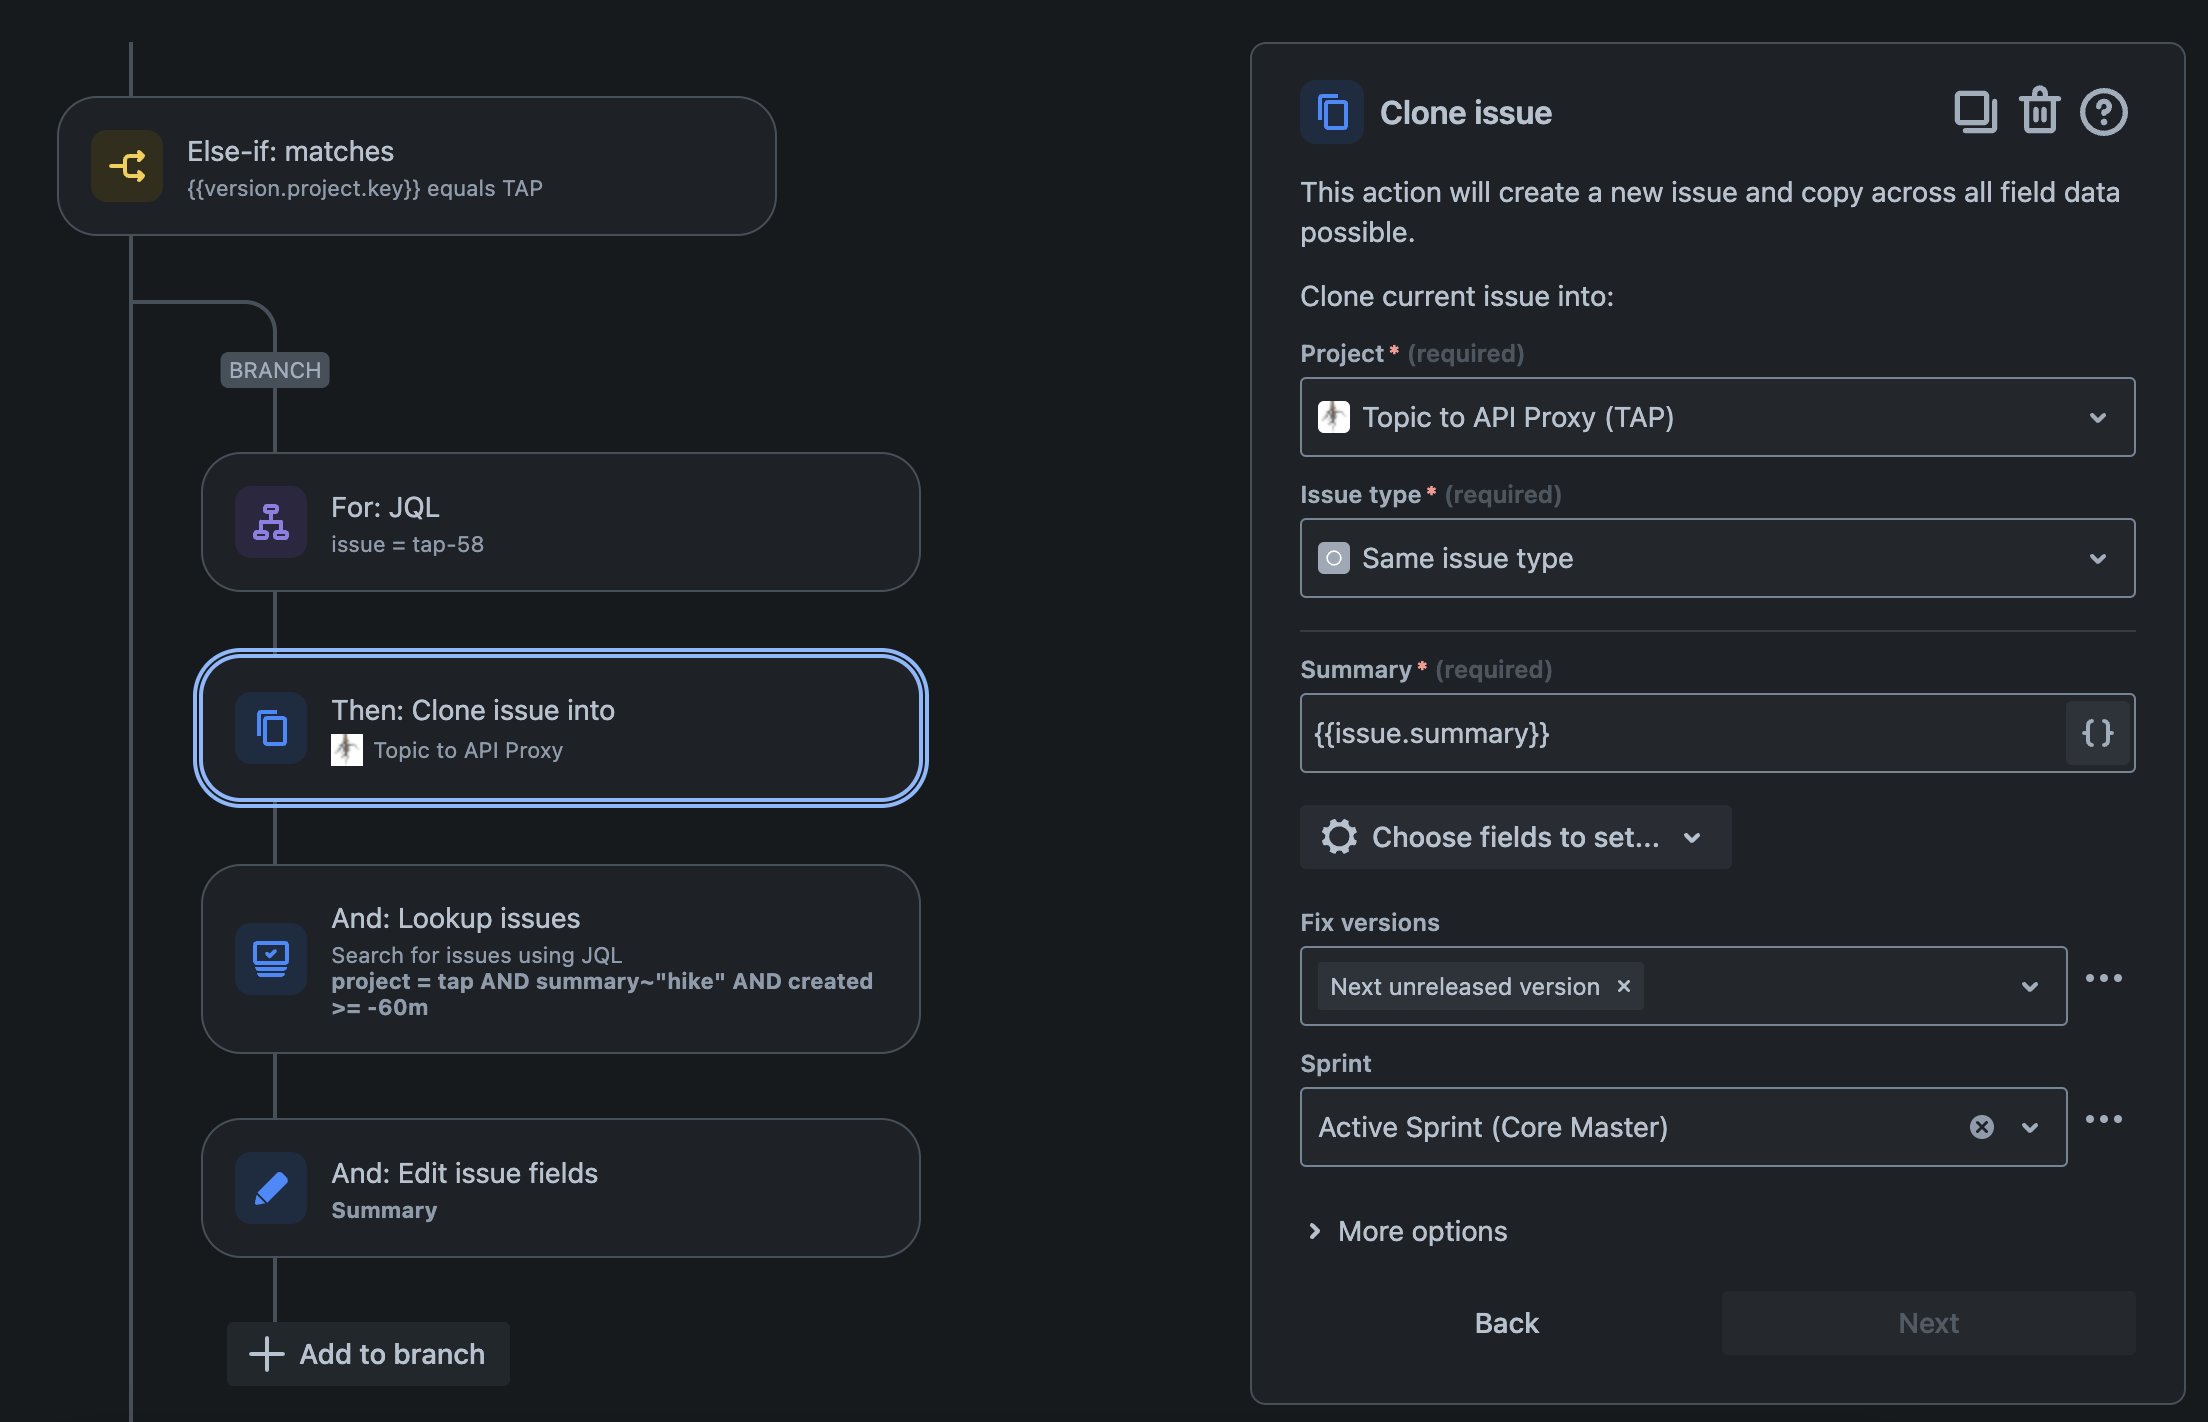
Task: Expand the More options section
Action: point(1408,1231)
